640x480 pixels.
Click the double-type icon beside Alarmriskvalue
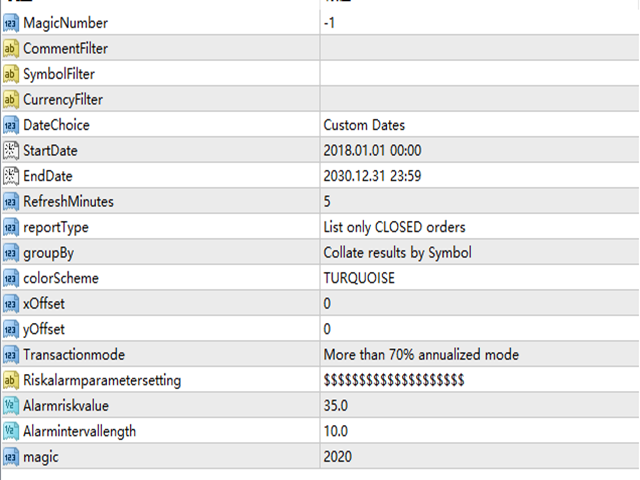pos(11,406)
